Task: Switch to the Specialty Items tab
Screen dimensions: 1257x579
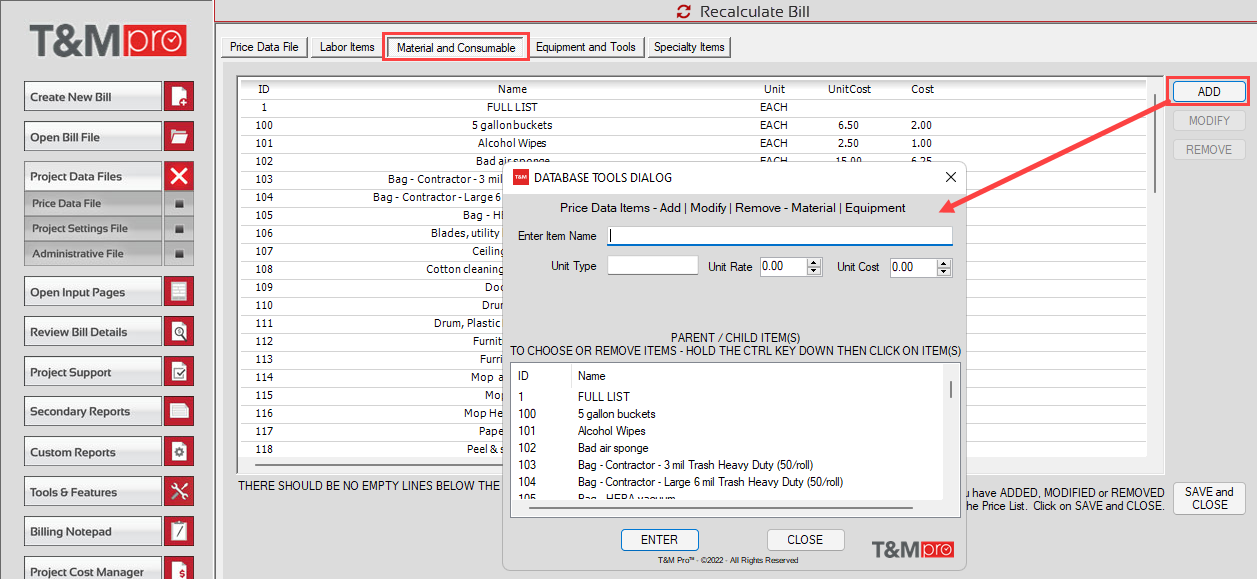Action: pos(689,47)
